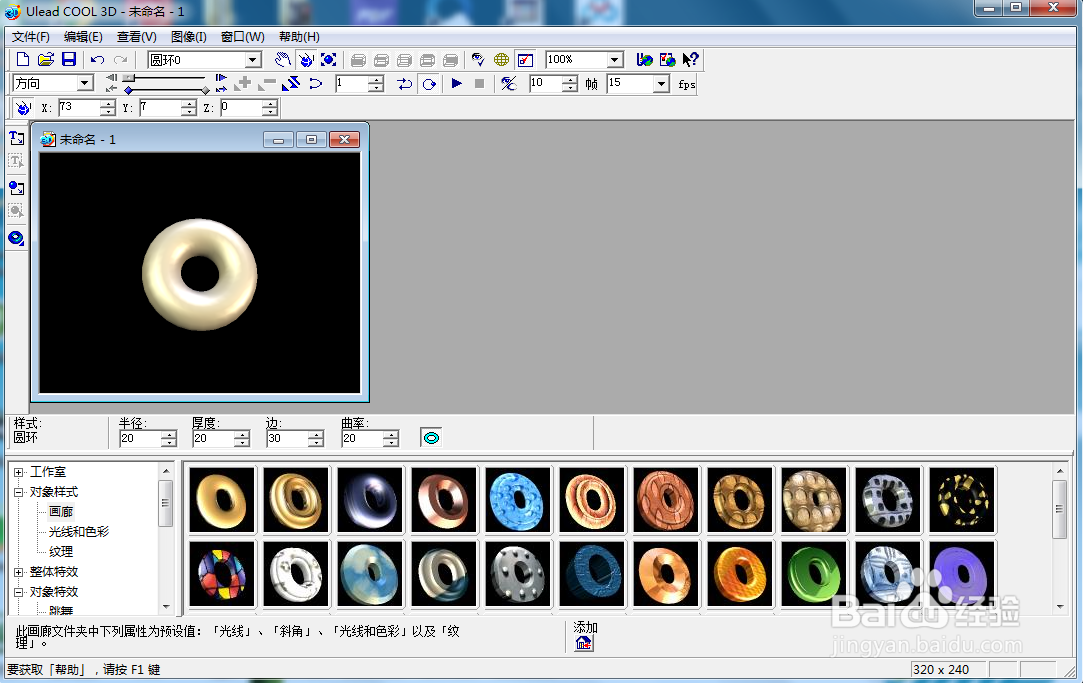This screenshot has width=1083, height=683.
Task: Expand the 整体特效 tree node
Action: click(x=19, y=573)
